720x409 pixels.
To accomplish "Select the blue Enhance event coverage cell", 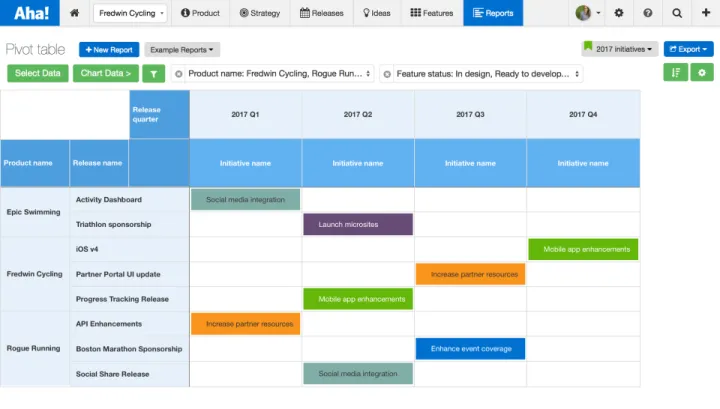I will [470, 349].
